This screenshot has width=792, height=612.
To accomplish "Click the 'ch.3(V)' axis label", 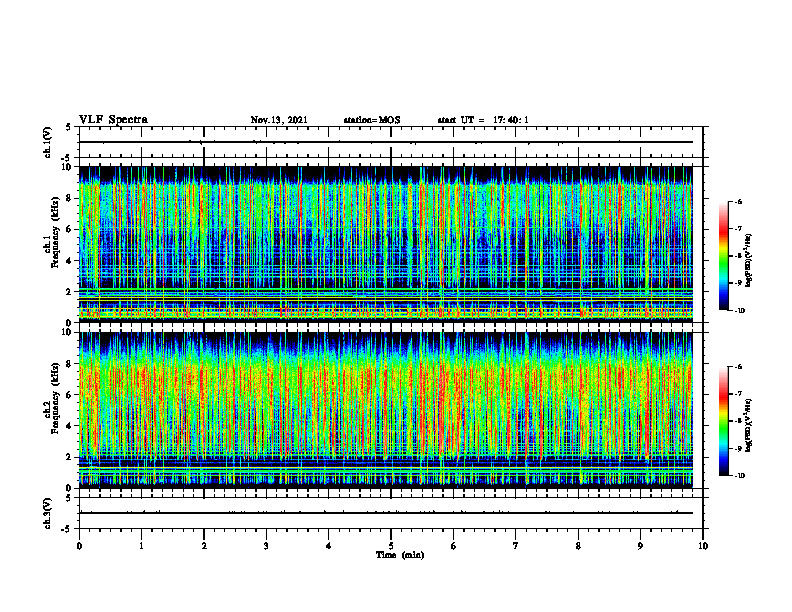I will point(47,513).
